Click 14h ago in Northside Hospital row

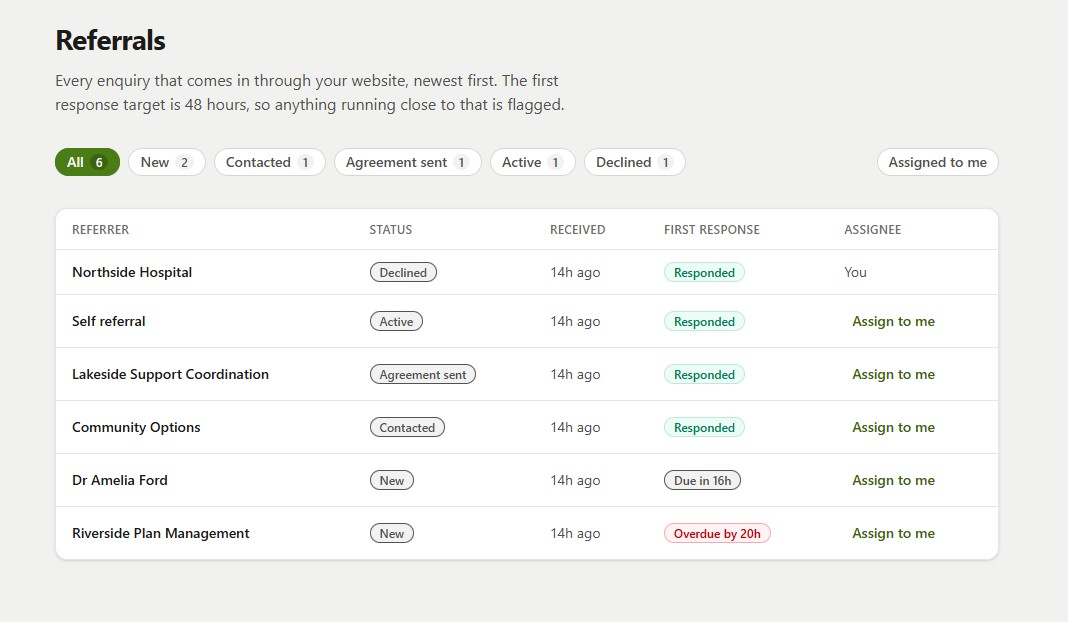pos(576,273)
